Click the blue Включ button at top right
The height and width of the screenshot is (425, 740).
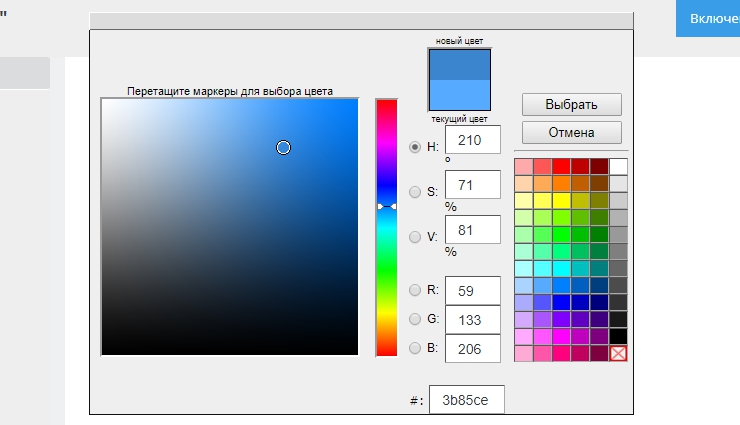pos(708,19)
